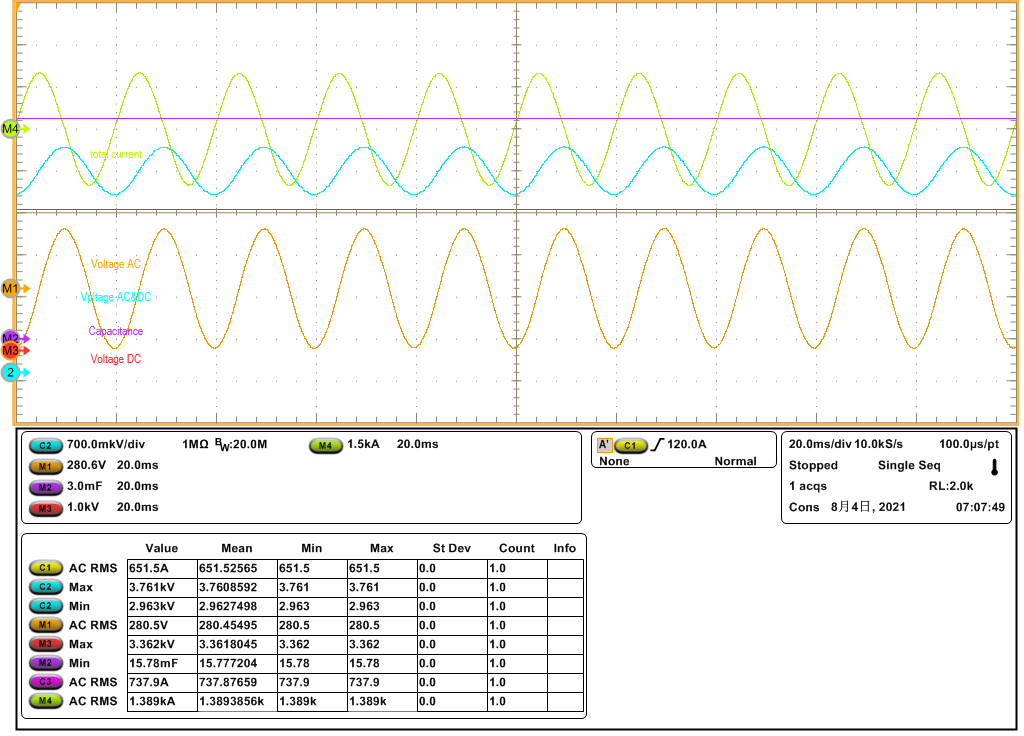The image size is (1024, 736).
Task: Click the M4 waveform ground marker
Action: point(12,129)
